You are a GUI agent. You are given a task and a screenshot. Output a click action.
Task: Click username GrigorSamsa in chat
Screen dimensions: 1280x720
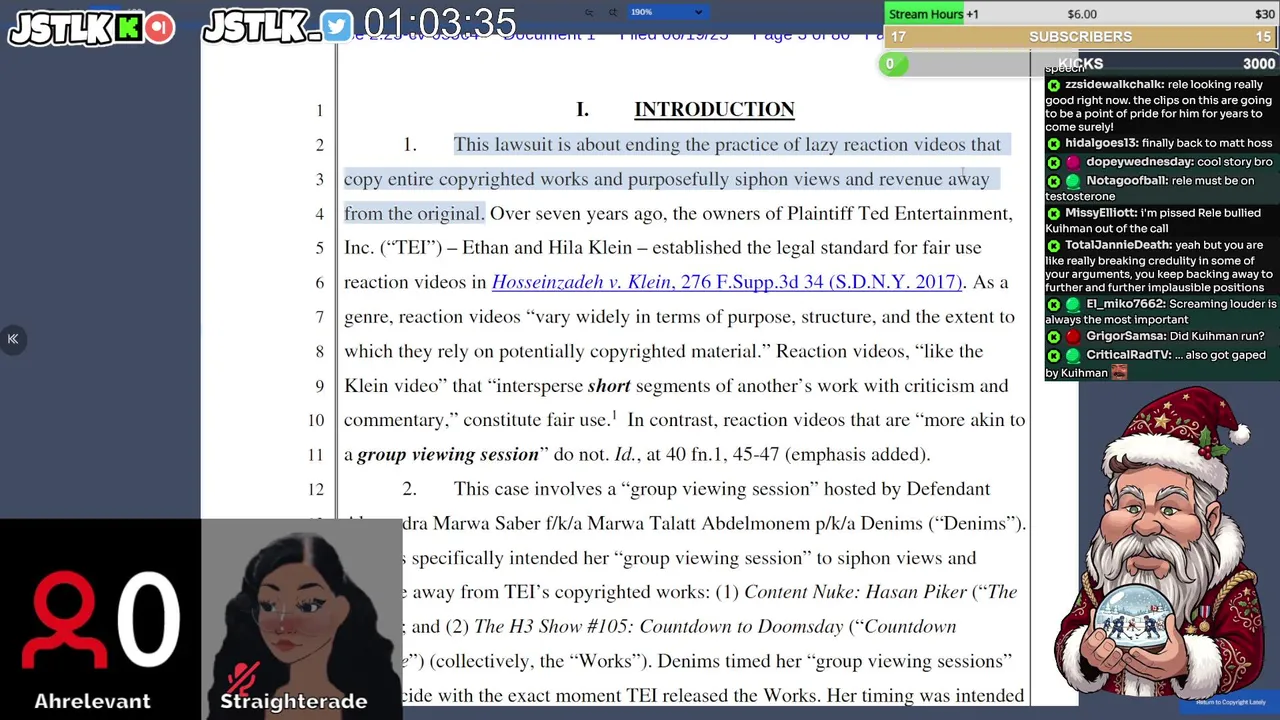[x=1126, y=337]
